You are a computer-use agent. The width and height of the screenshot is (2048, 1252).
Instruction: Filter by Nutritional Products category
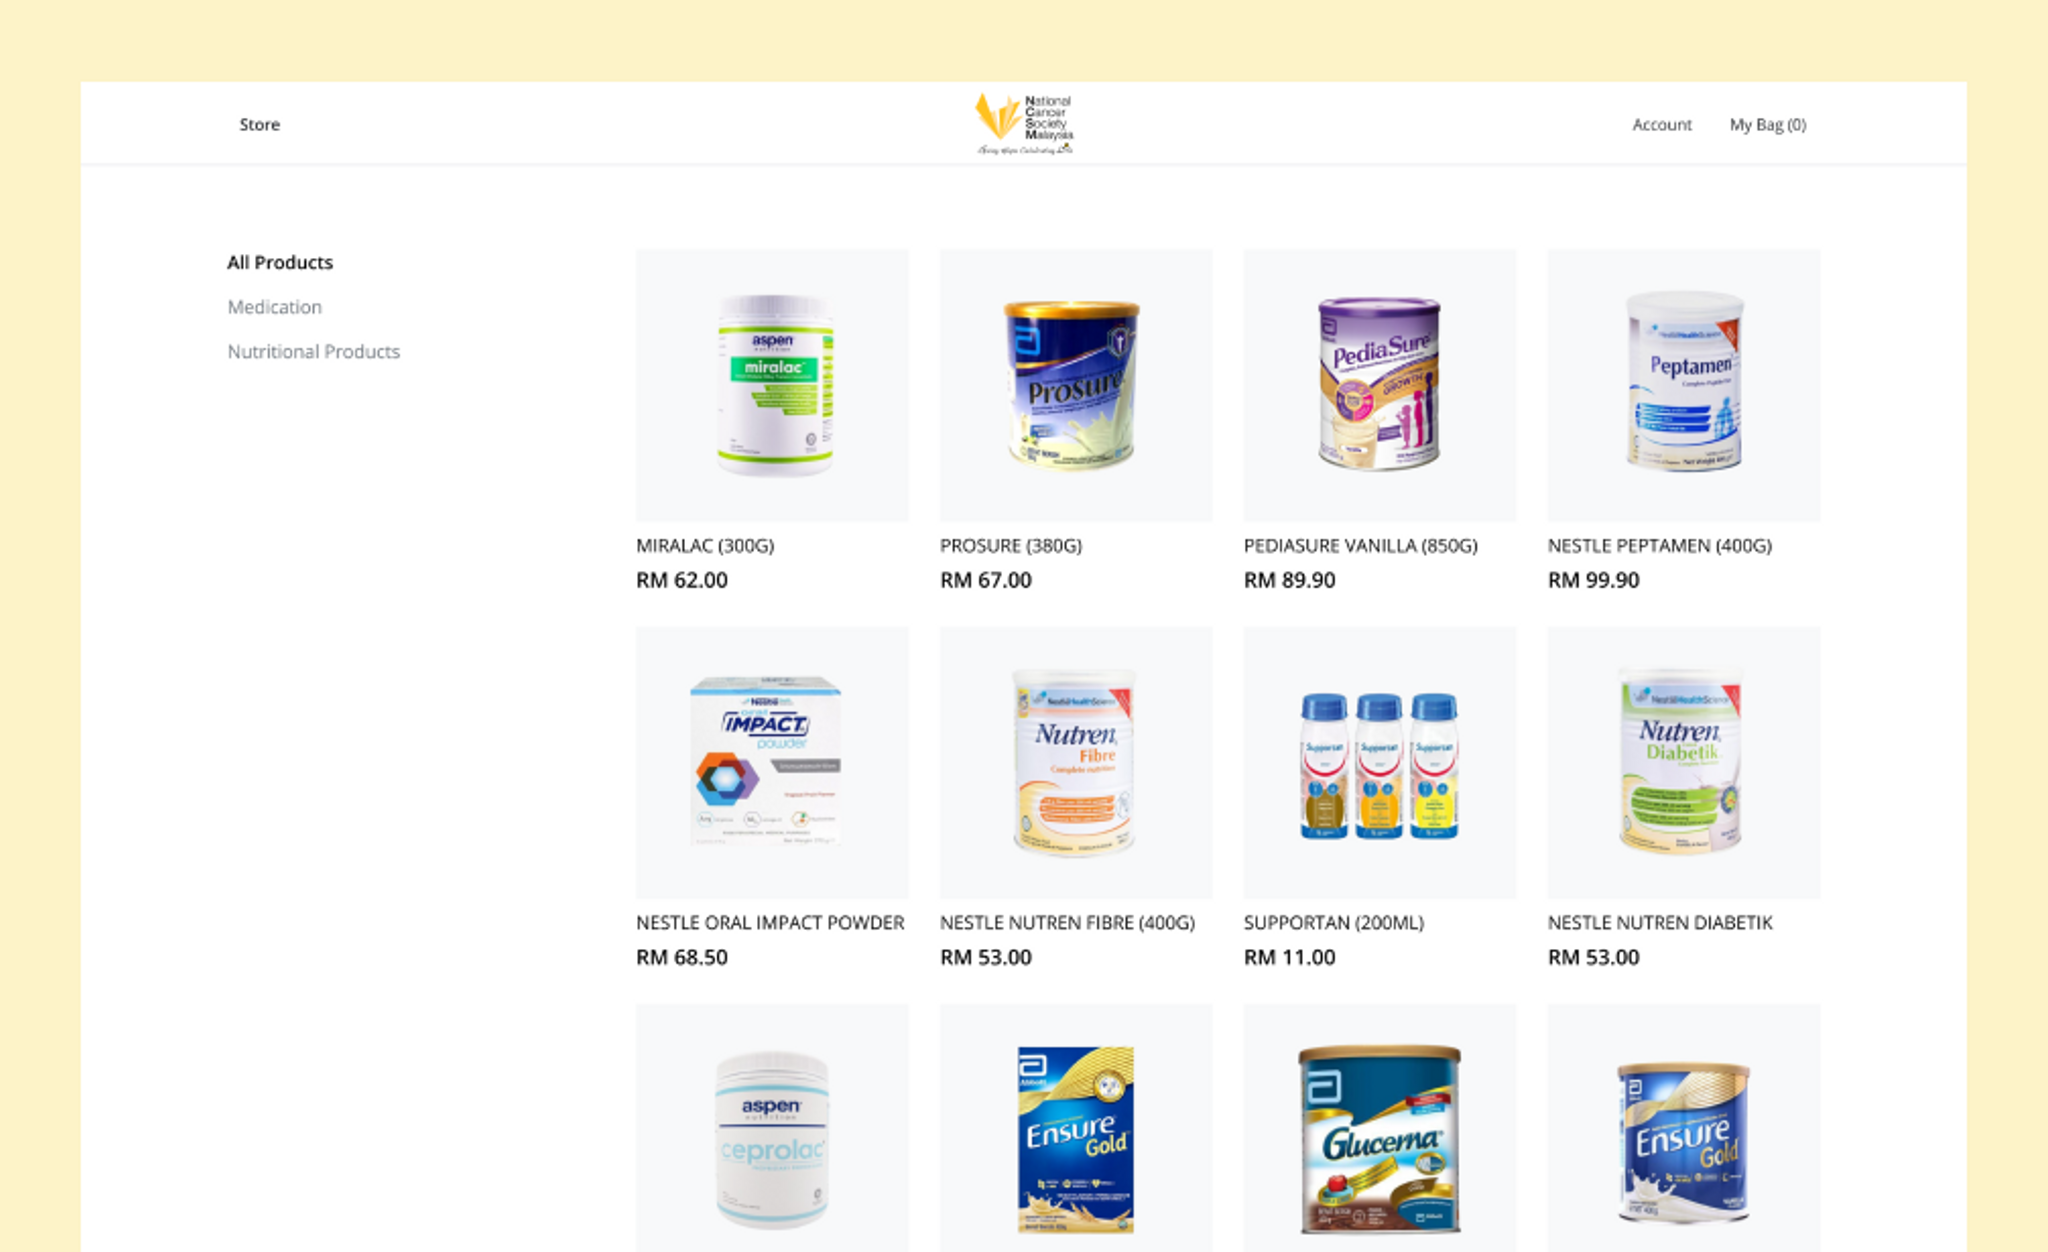click(314, 351)
